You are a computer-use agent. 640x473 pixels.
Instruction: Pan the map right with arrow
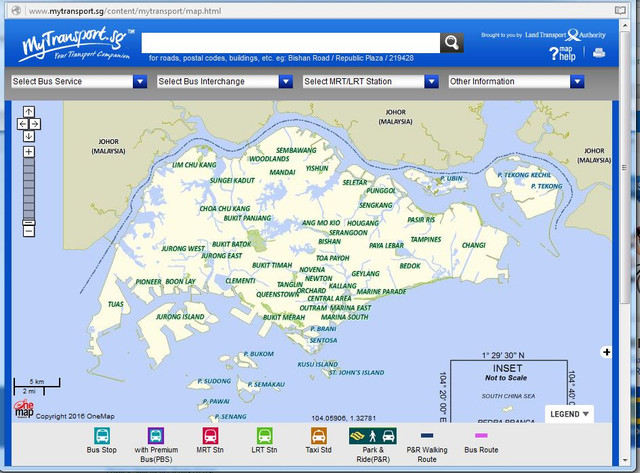pos(35,124)
